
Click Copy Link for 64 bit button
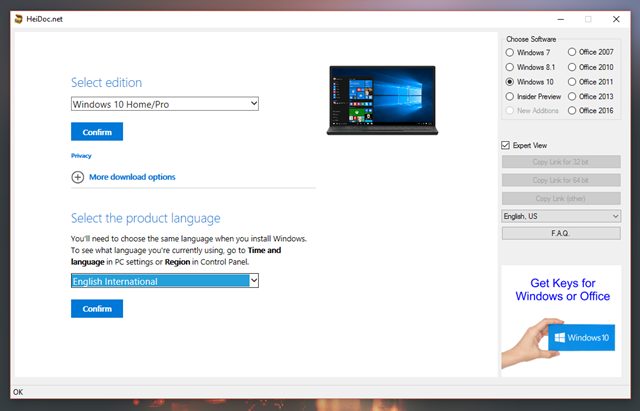point(560,180)
